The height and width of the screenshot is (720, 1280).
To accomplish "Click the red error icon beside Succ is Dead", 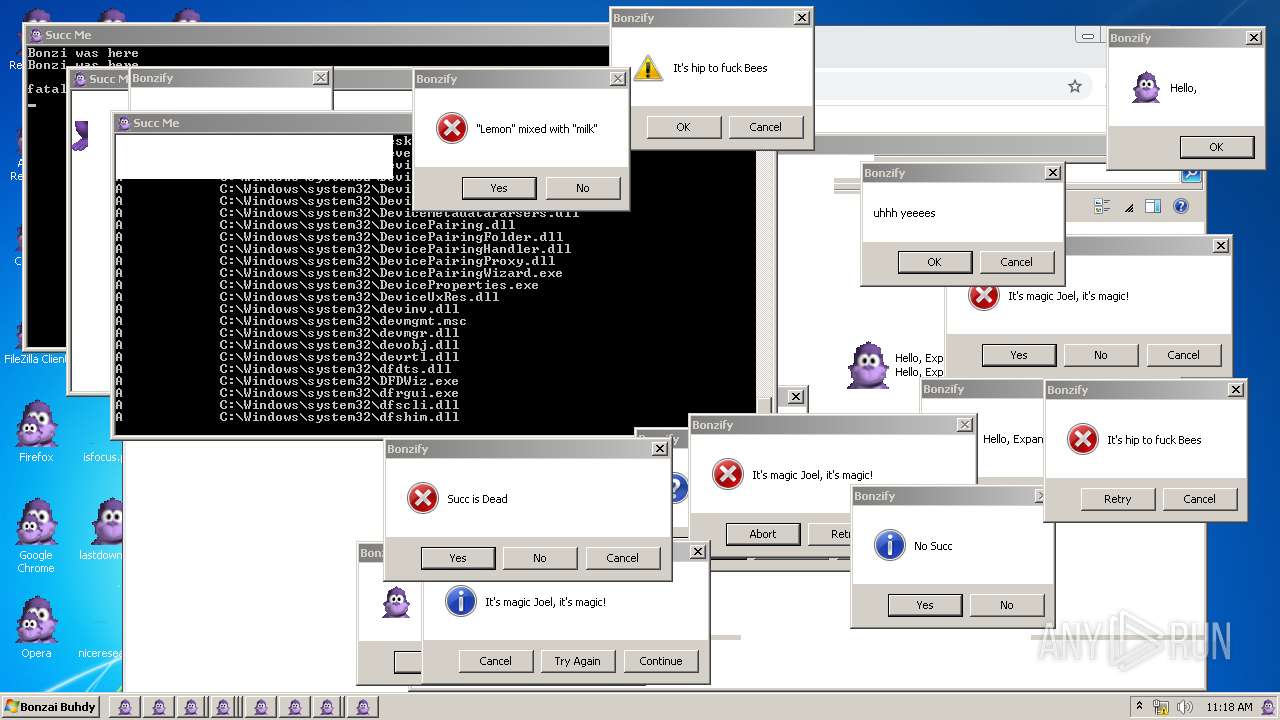I will coord(423,498).
